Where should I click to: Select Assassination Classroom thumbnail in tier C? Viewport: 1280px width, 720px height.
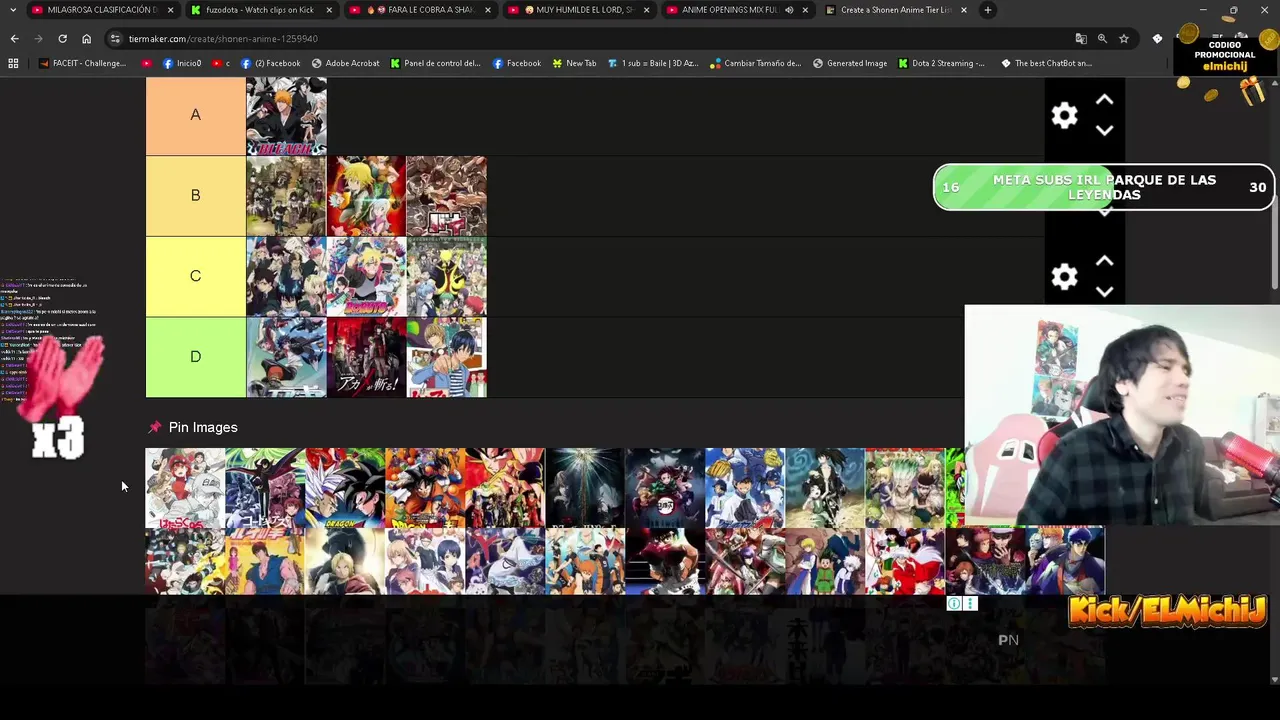point(446,277)
